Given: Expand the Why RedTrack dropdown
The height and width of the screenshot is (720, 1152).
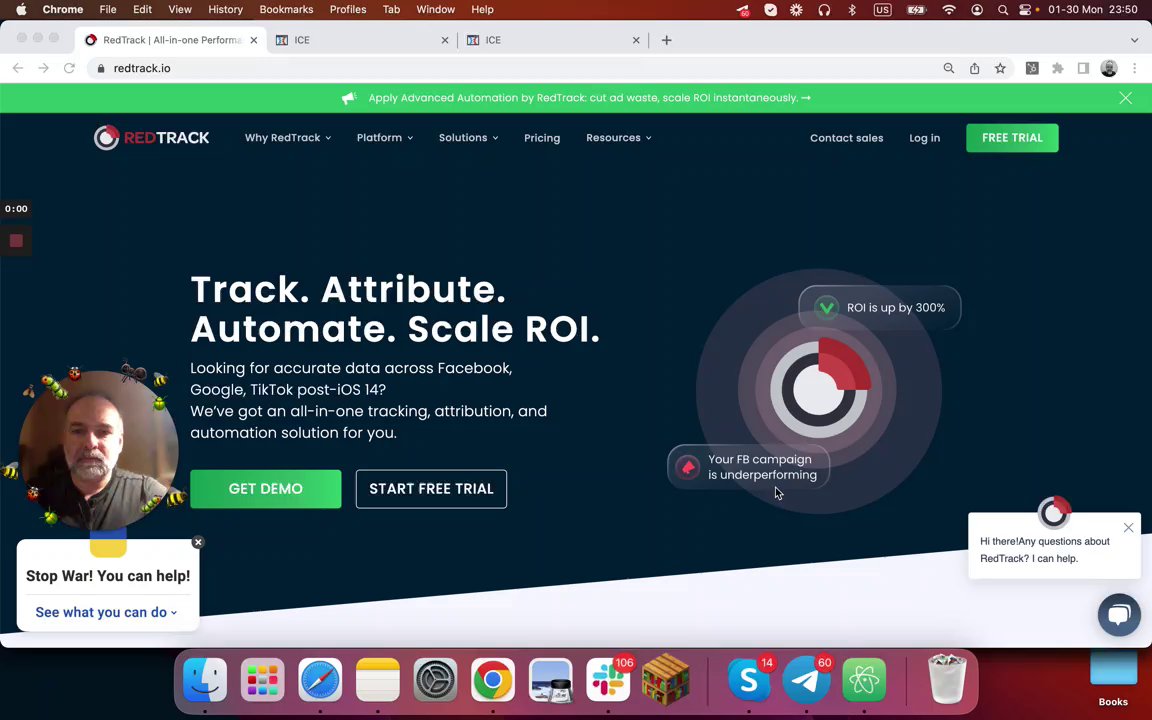Looking at the screenshot, I should (x=288, y=137).
